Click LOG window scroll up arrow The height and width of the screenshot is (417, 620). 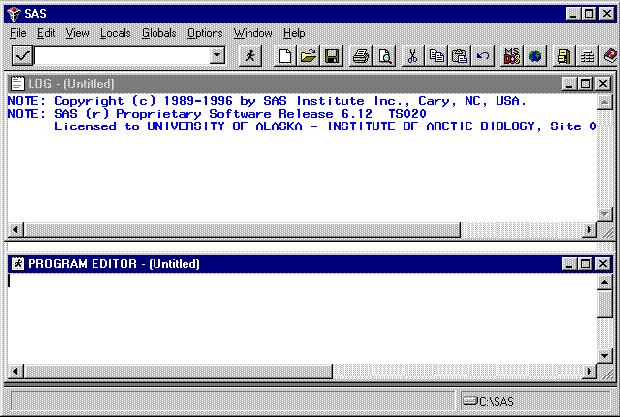tap(604, 102)
